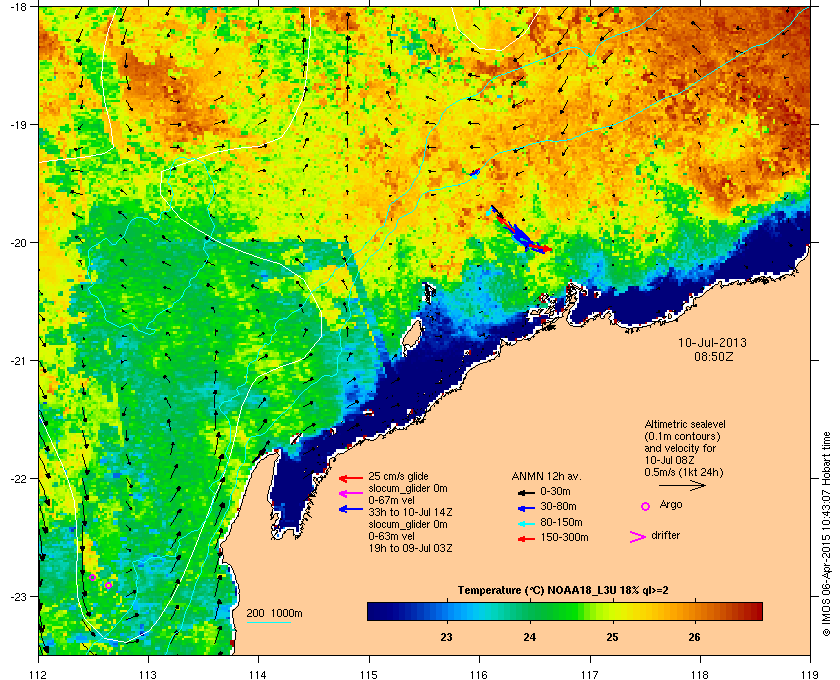Click the 0.5m/s velocity scale arrow
840x680 pixels.
[x=682, y=486]
